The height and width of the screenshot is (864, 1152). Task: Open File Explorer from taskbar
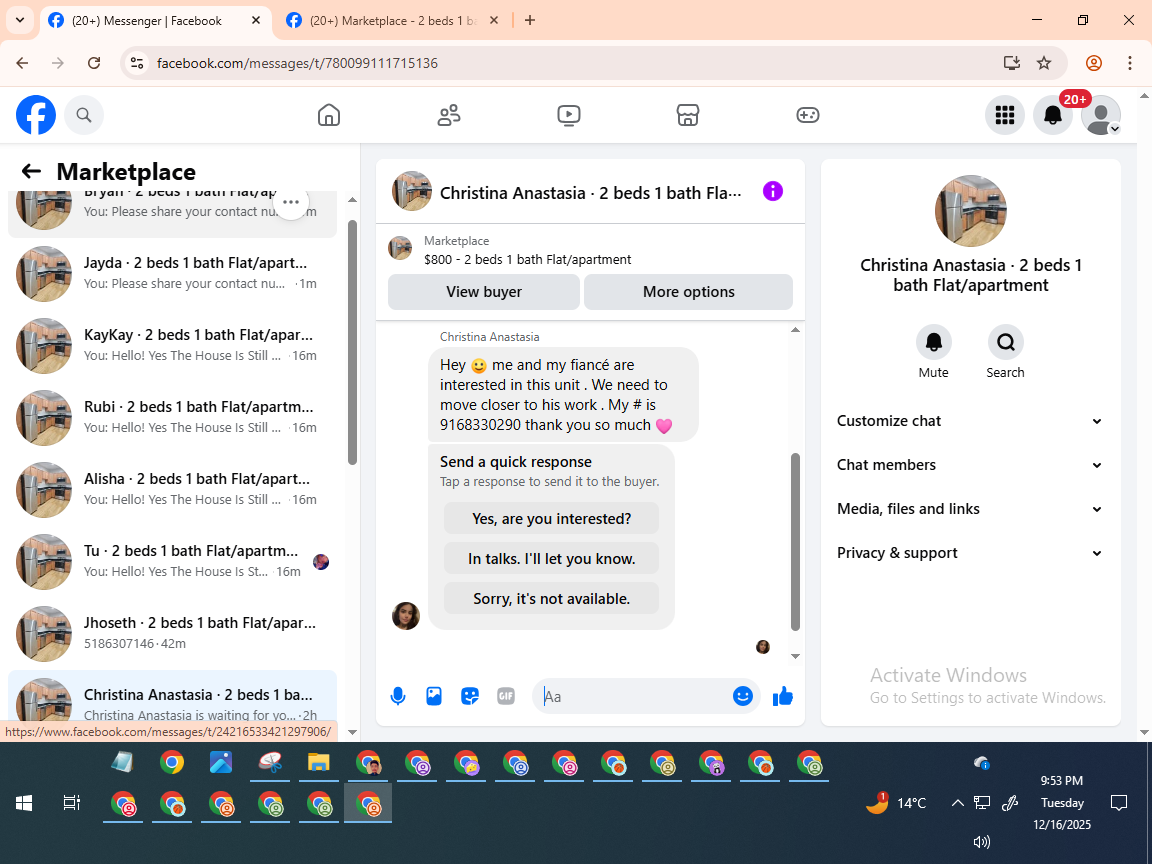(x=318, y=763)
